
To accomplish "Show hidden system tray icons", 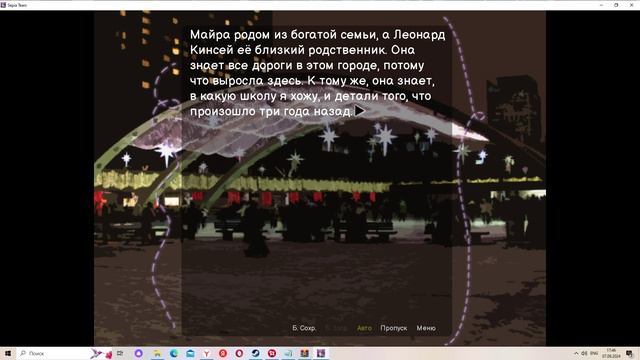I will coord(576,353).
